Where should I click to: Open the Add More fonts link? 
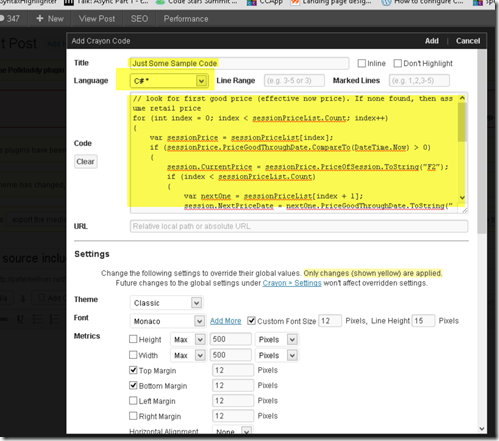click(226, 321)
